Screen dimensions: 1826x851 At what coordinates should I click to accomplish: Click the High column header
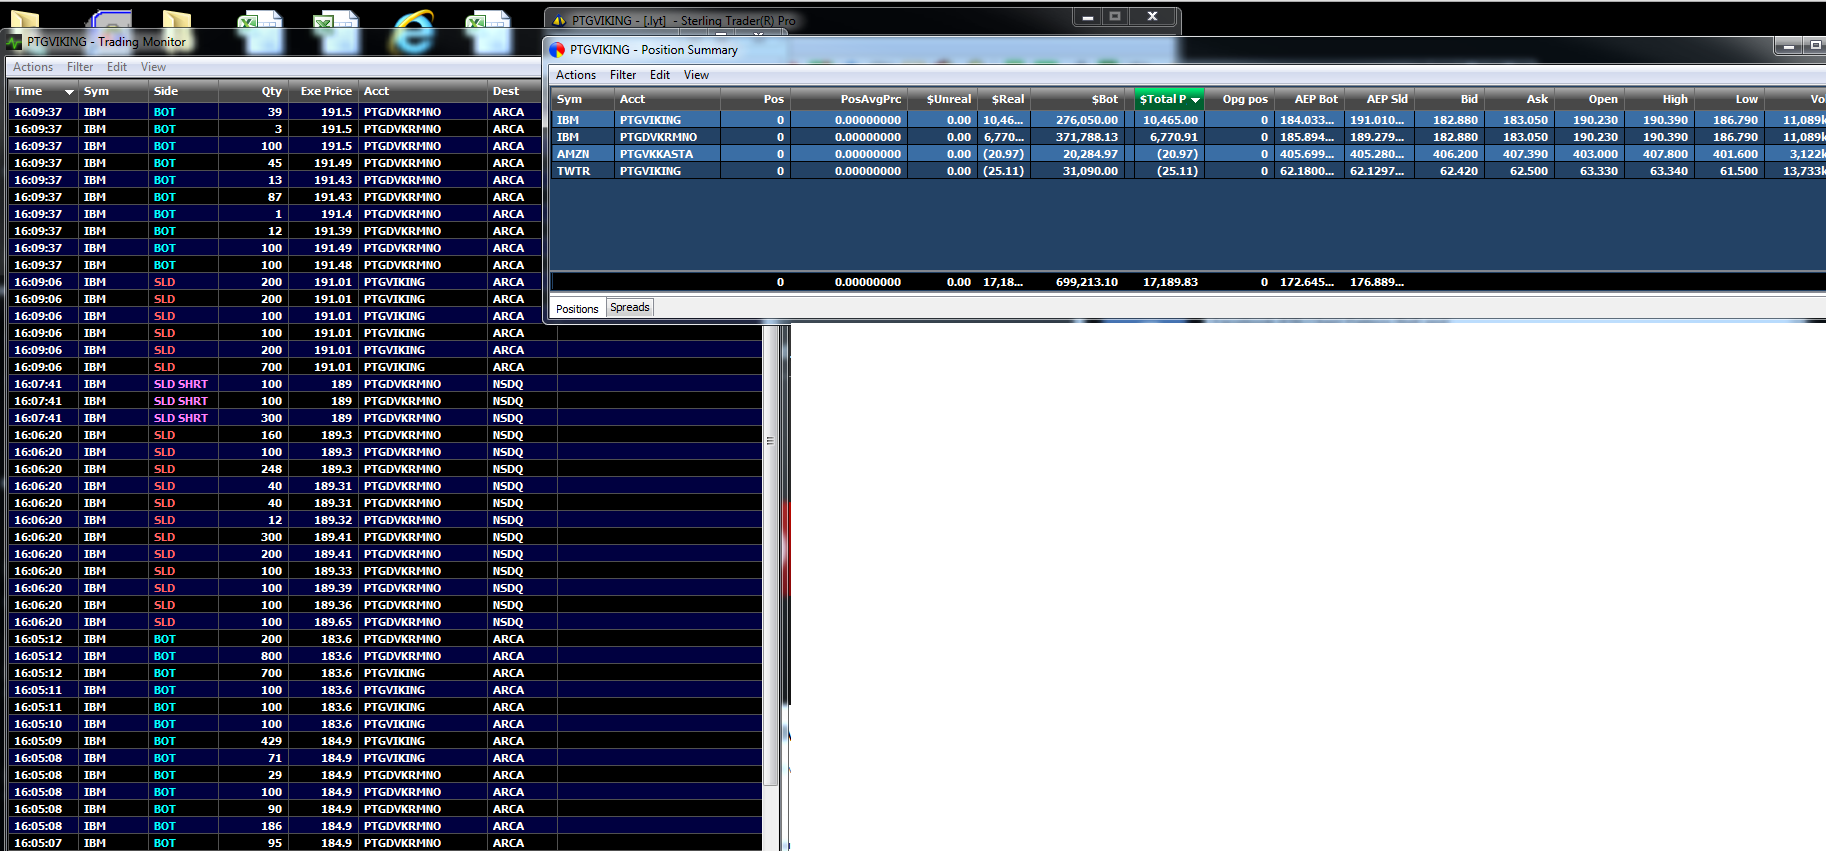point(1659,99)
